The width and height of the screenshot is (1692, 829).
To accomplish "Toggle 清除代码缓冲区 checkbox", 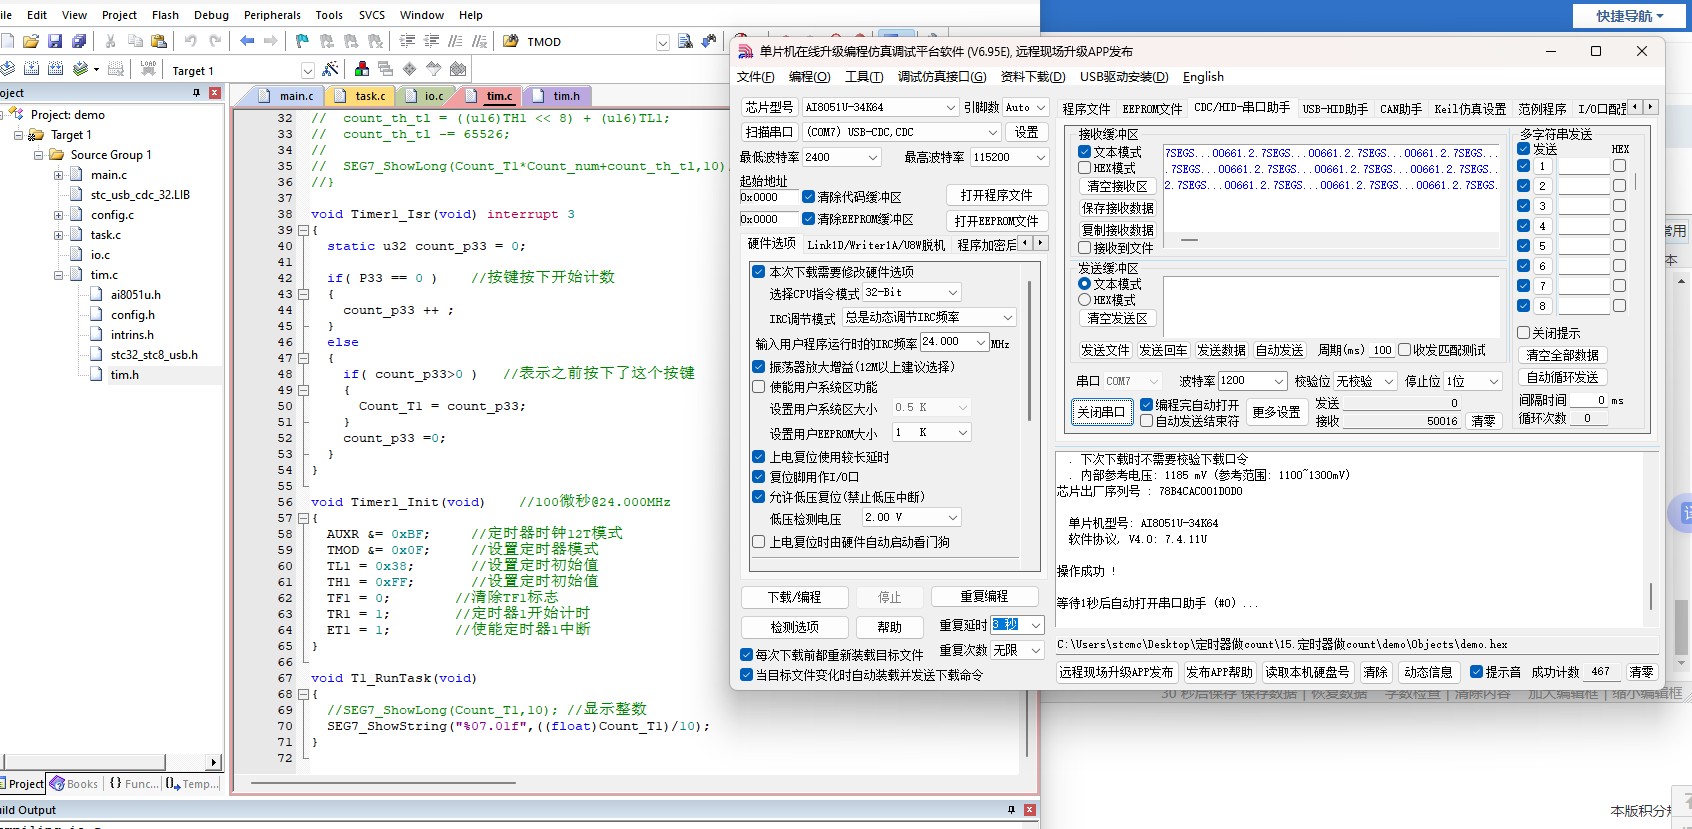I will [808, 197].
